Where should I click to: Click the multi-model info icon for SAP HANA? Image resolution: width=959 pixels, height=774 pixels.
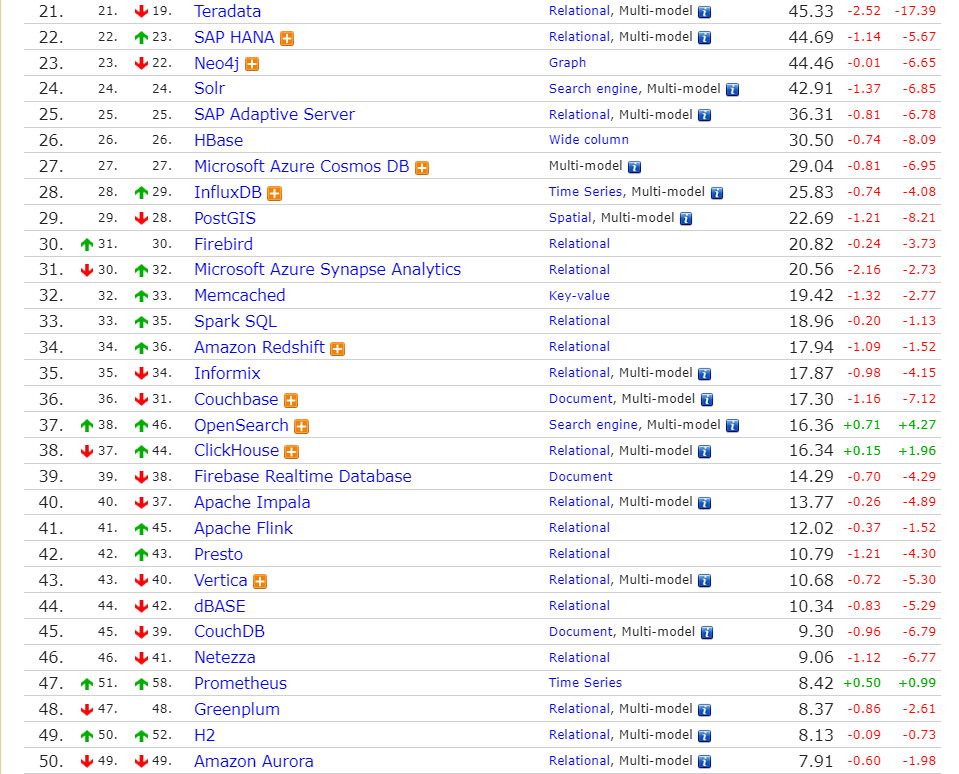coord(705,37)
